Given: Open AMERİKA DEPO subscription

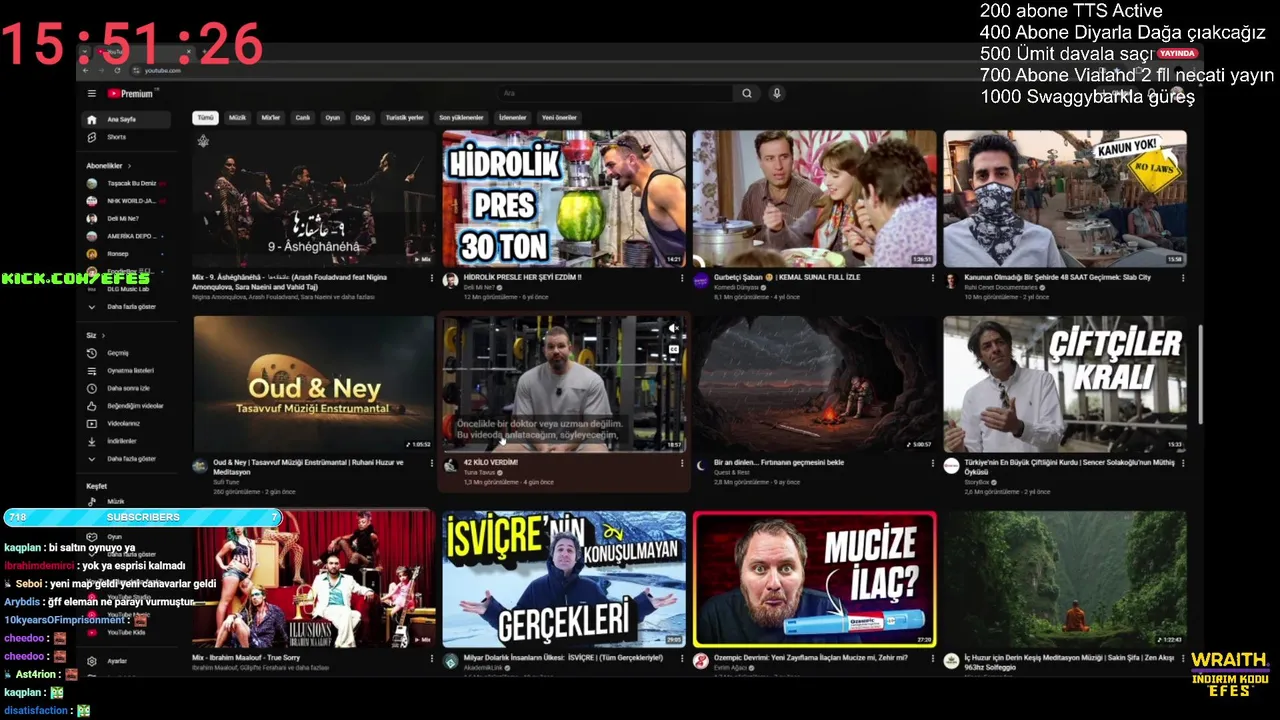Looking at the screenshot, I should [125, 236].
